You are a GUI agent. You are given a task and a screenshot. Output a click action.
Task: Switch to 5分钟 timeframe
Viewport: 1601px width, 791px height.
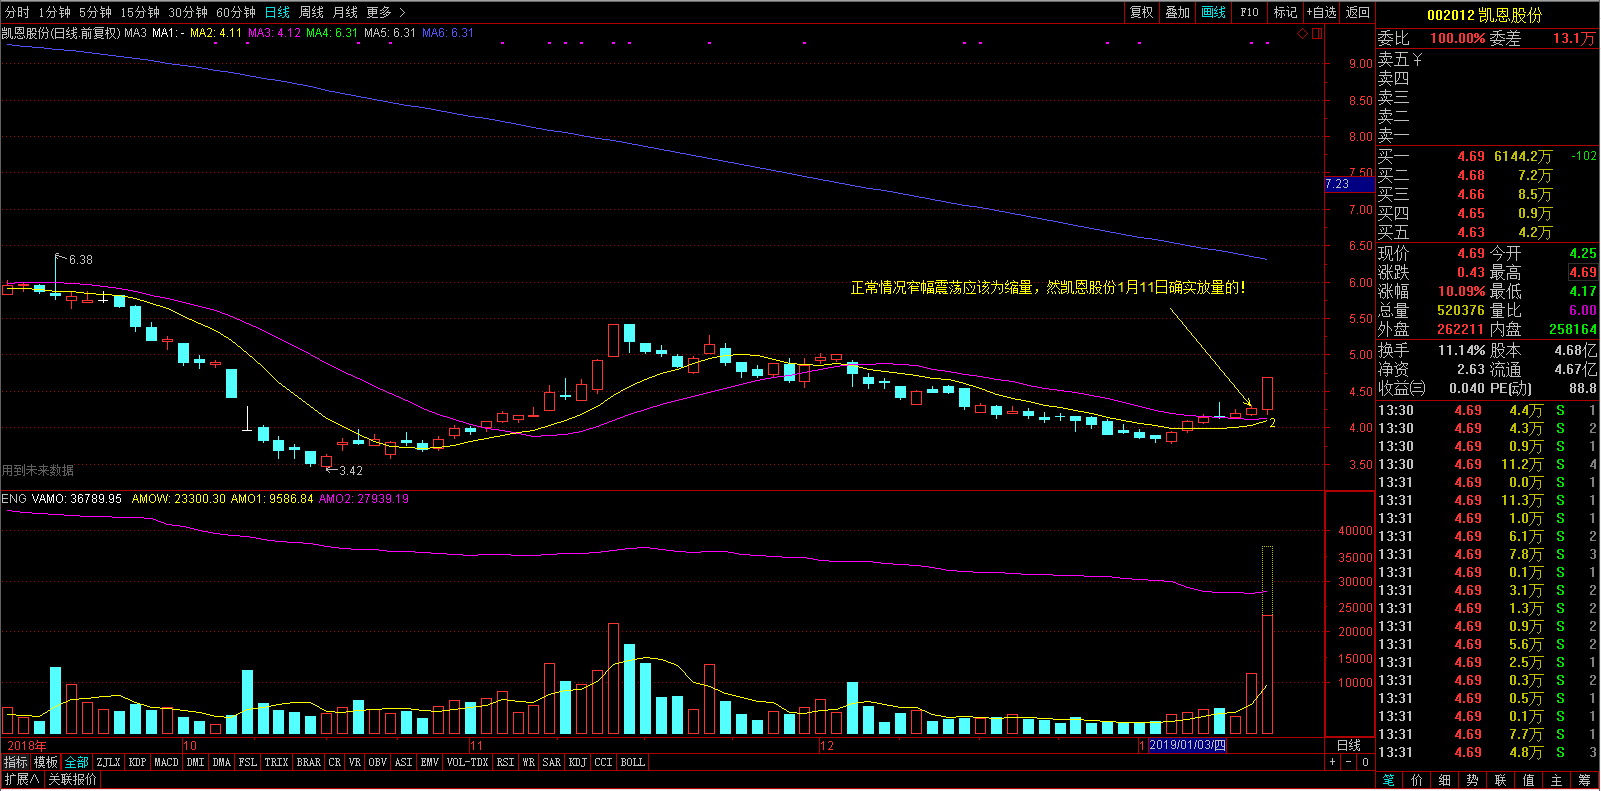click(x=95, y=12)
